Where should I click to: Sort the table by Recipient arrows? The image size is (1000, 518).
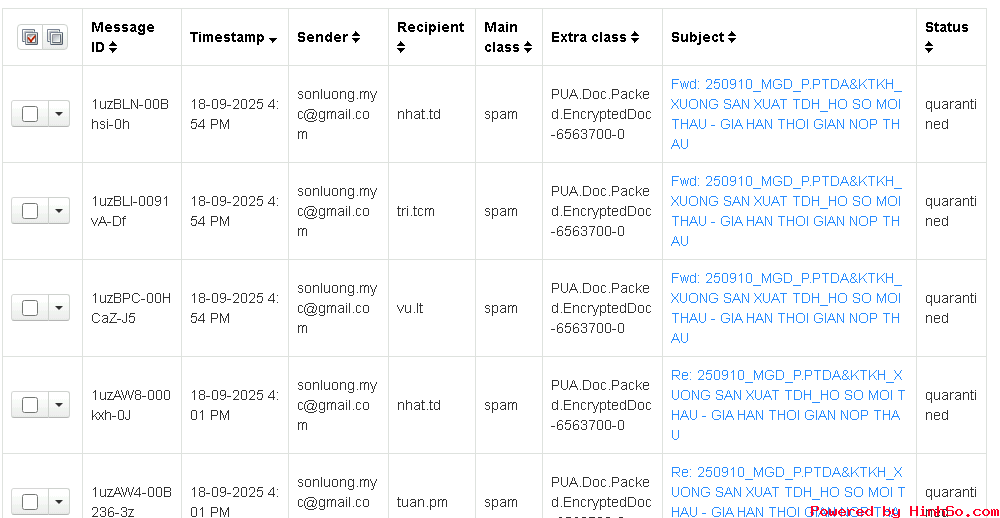click(x=402, y=47)
